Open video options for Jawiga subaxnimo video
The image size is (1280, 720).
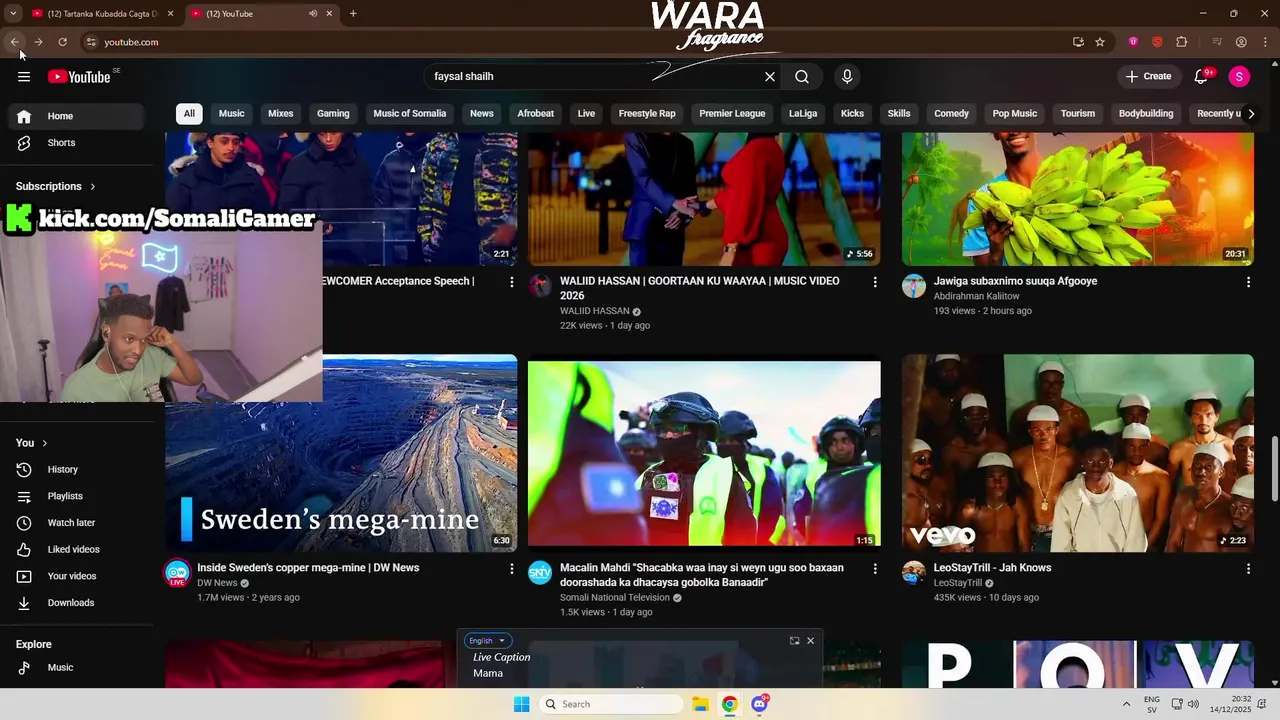coord(1248,283)
